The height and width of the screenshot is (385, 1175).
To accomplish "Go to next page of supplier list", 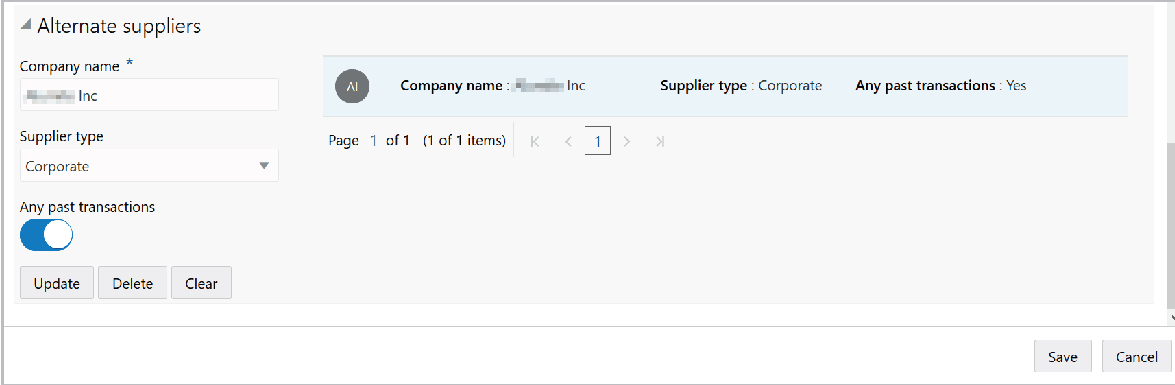I will pyautogui.click(x=627, y=141).
